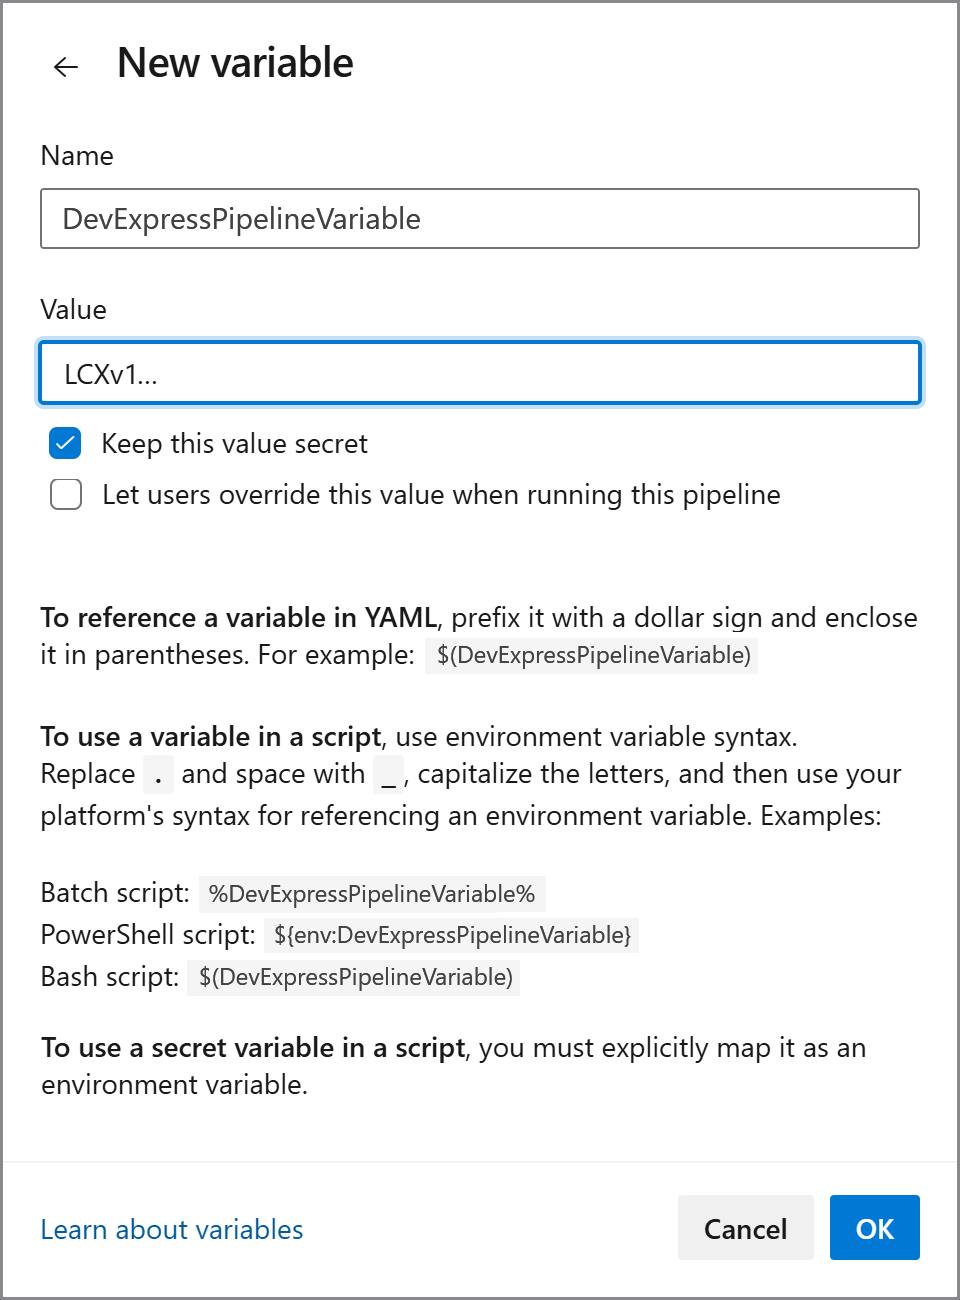Click the Value label above the second field
This screenshot has width=960, height=1300.
coord(73,310)
